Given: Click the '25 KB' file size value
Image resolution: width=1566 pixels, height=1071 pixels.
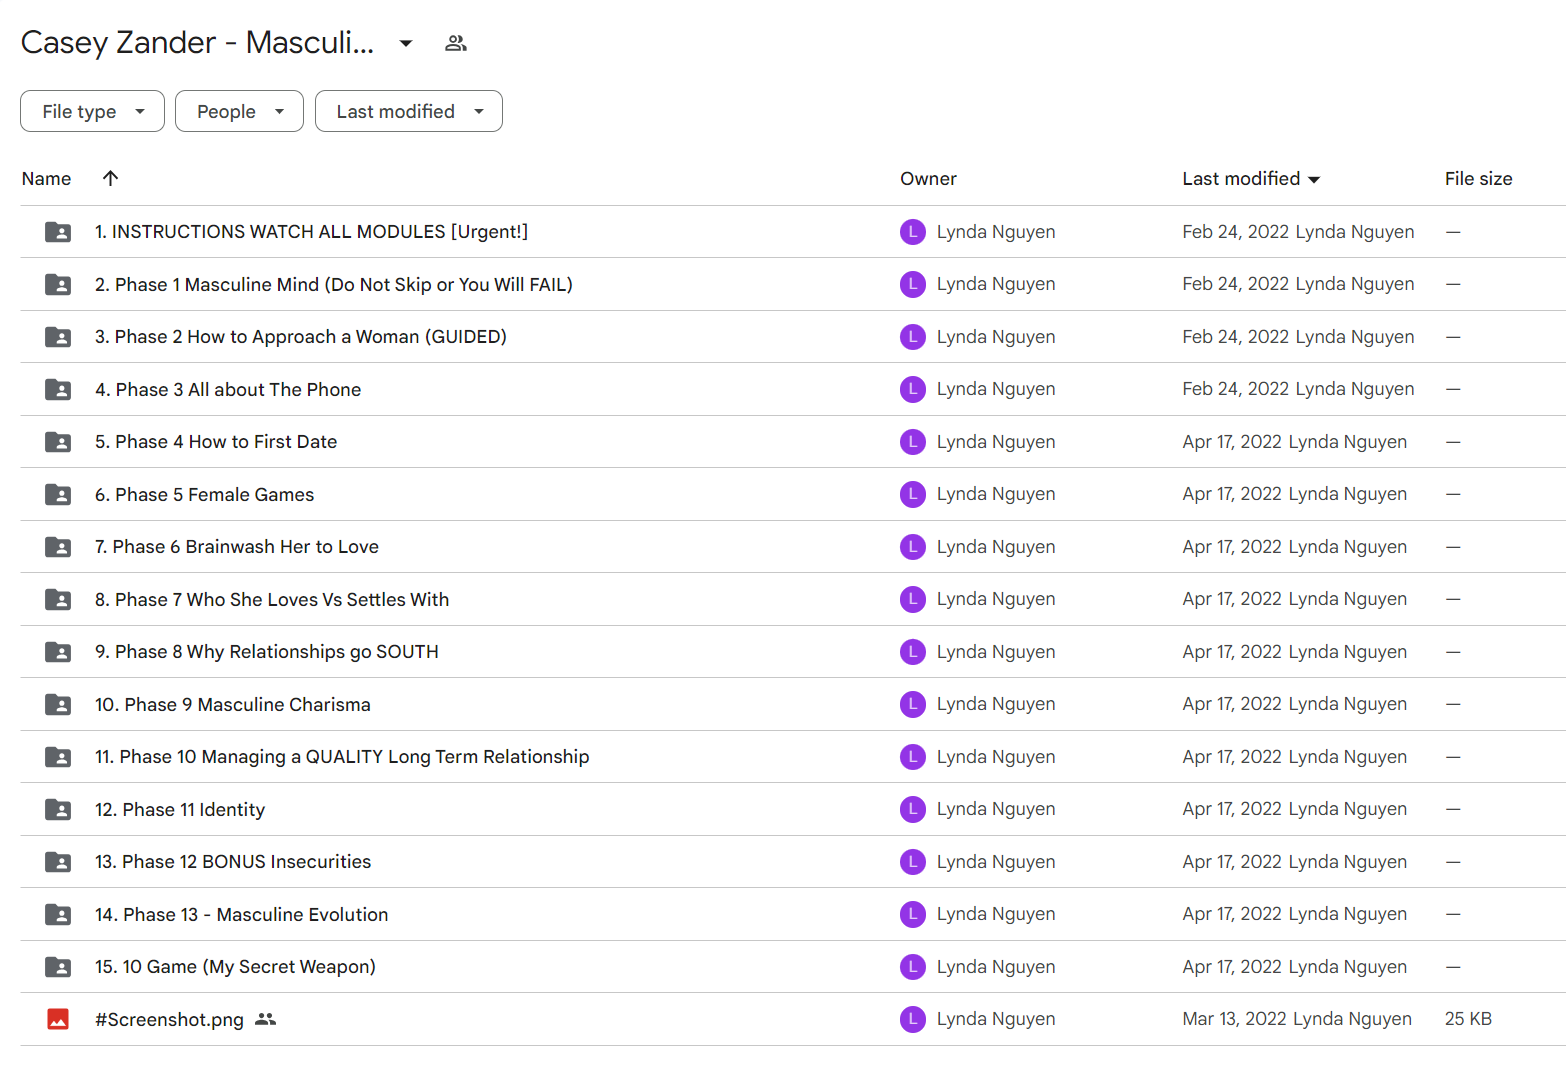Looking at the screenshot, I should [1468, 1019].
